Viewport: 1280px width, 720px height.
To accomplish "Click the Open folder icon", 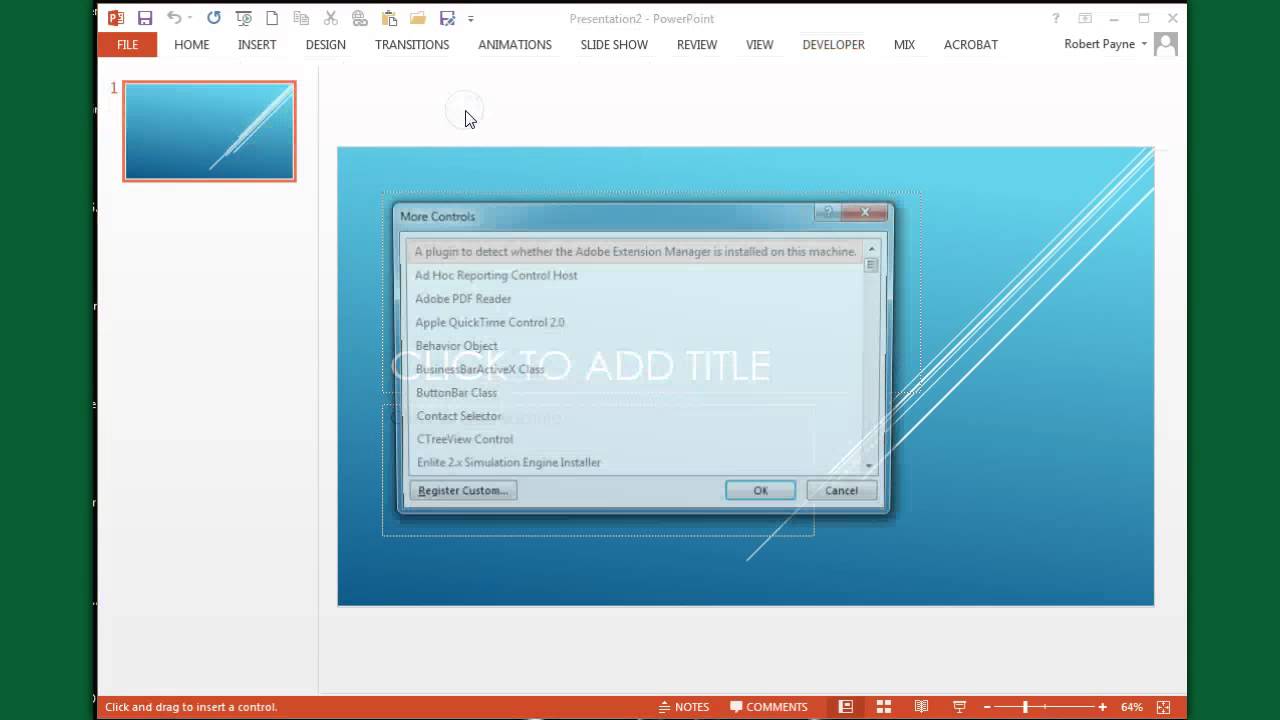I will tap(418, 18).
